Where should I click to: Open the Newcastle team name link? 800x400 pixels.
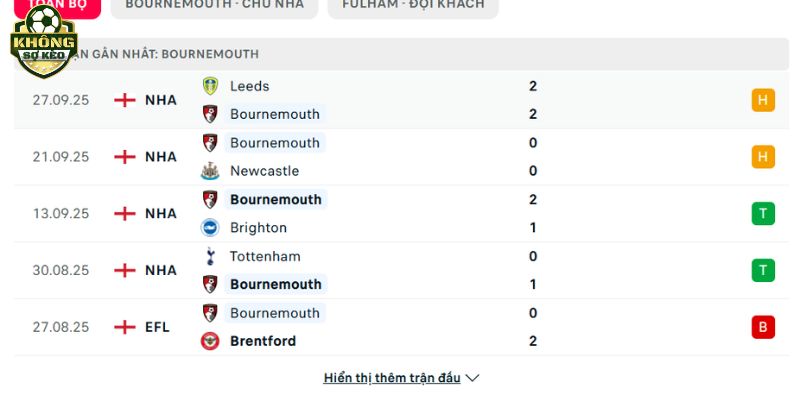coord(264,171)
